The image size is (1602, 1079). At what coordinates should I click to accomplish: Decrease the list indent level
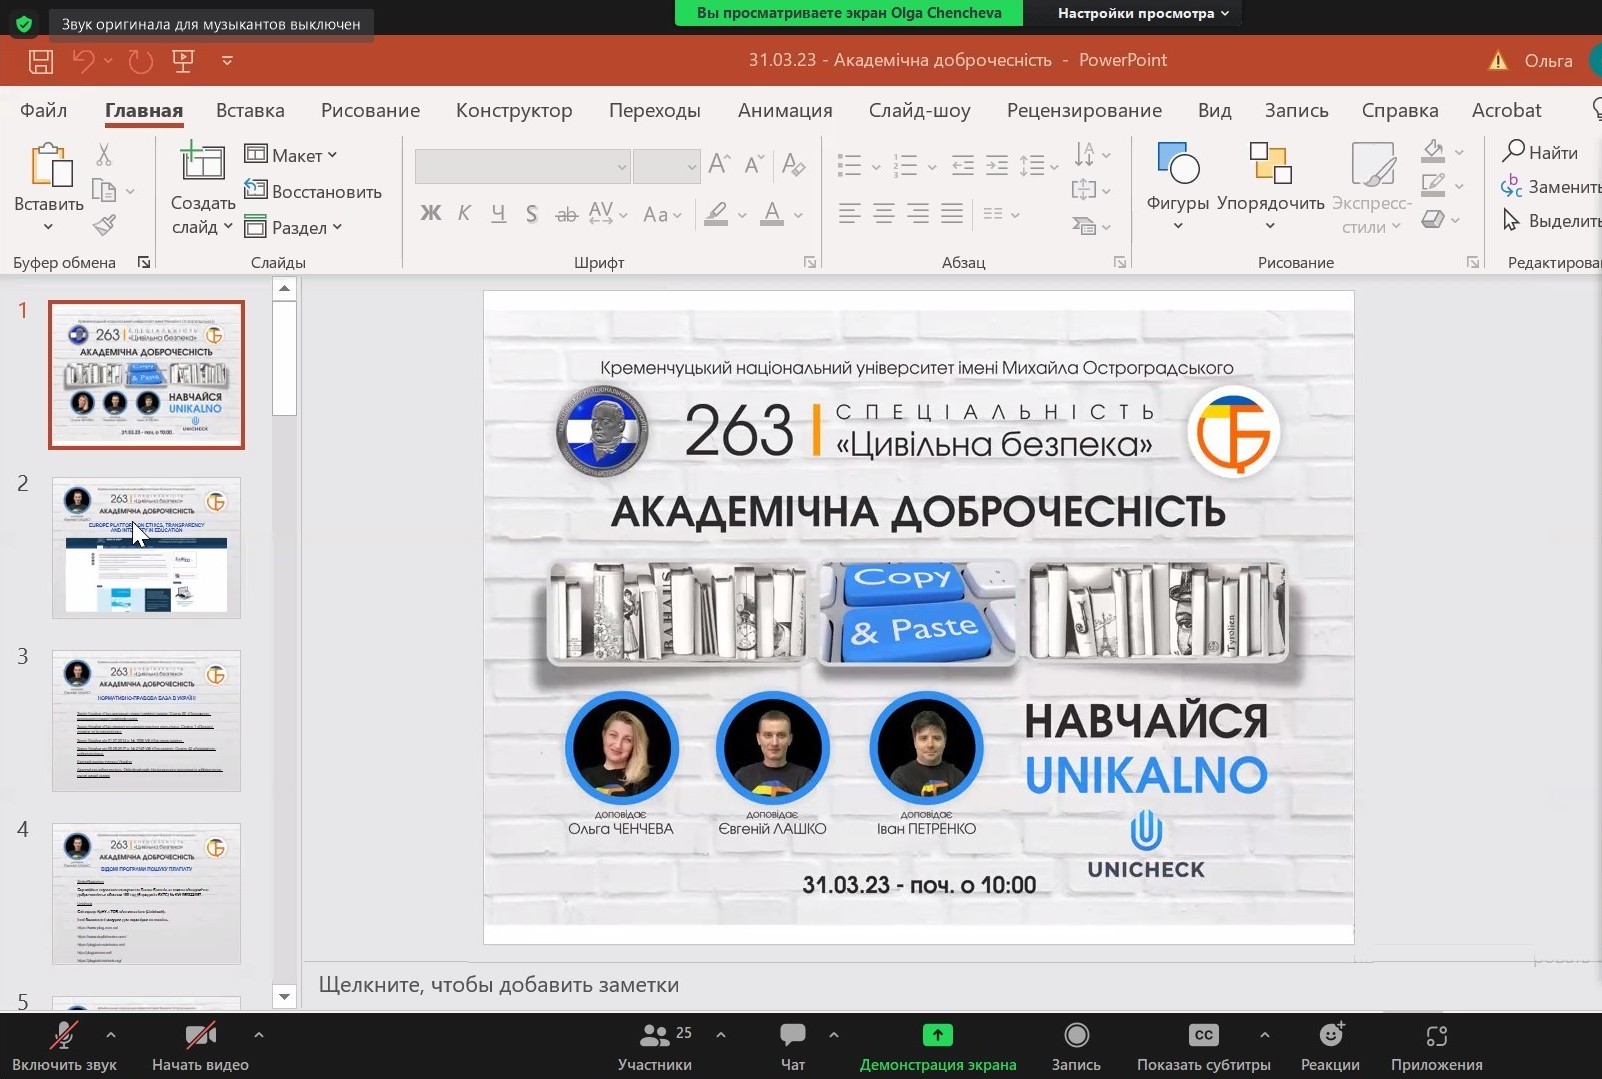[963, 165]
